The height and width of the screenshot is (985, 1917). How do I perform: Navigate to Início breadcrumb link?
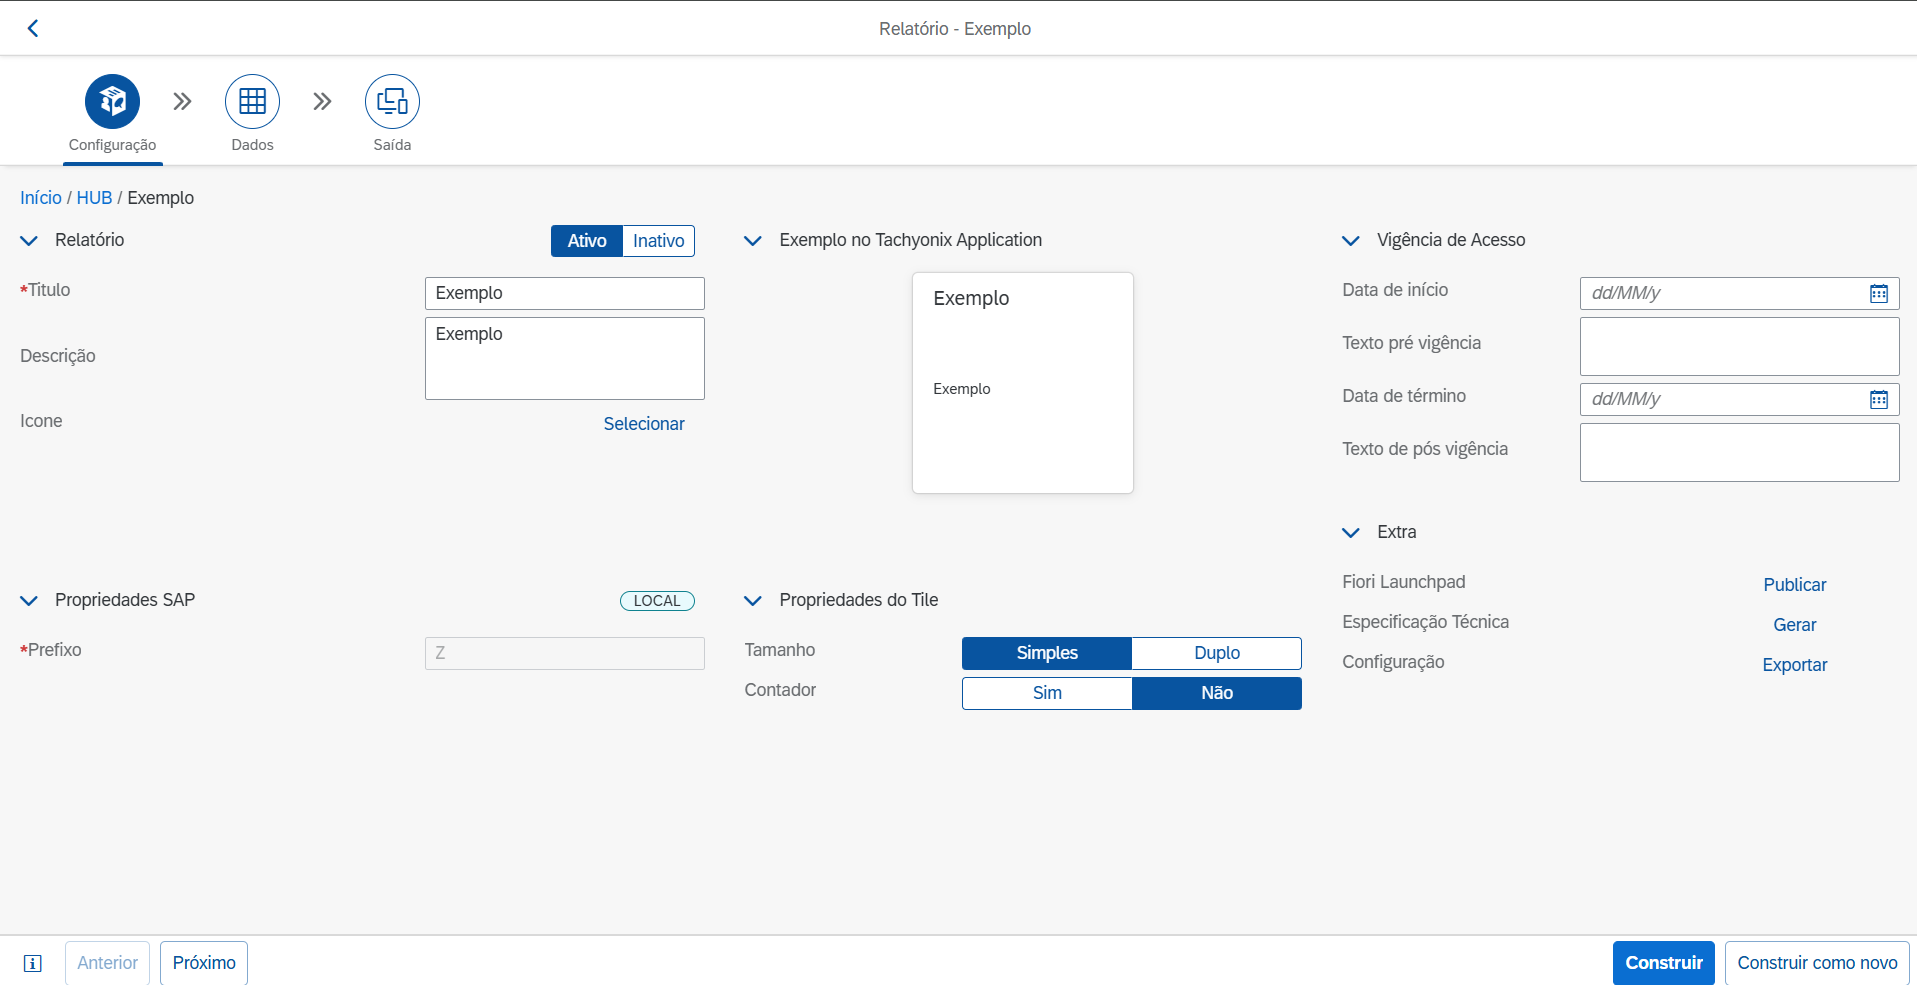(41, 198)
